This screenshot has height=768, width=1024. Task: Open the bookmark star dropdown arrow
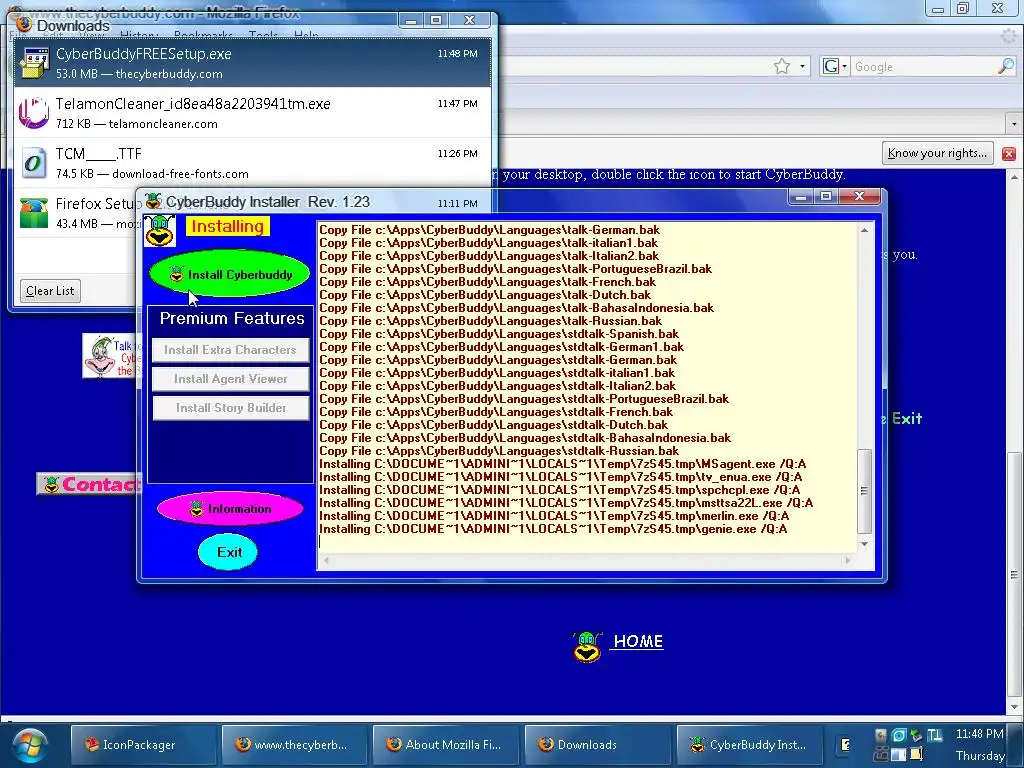pyautogui.click(x=803, y=66)
